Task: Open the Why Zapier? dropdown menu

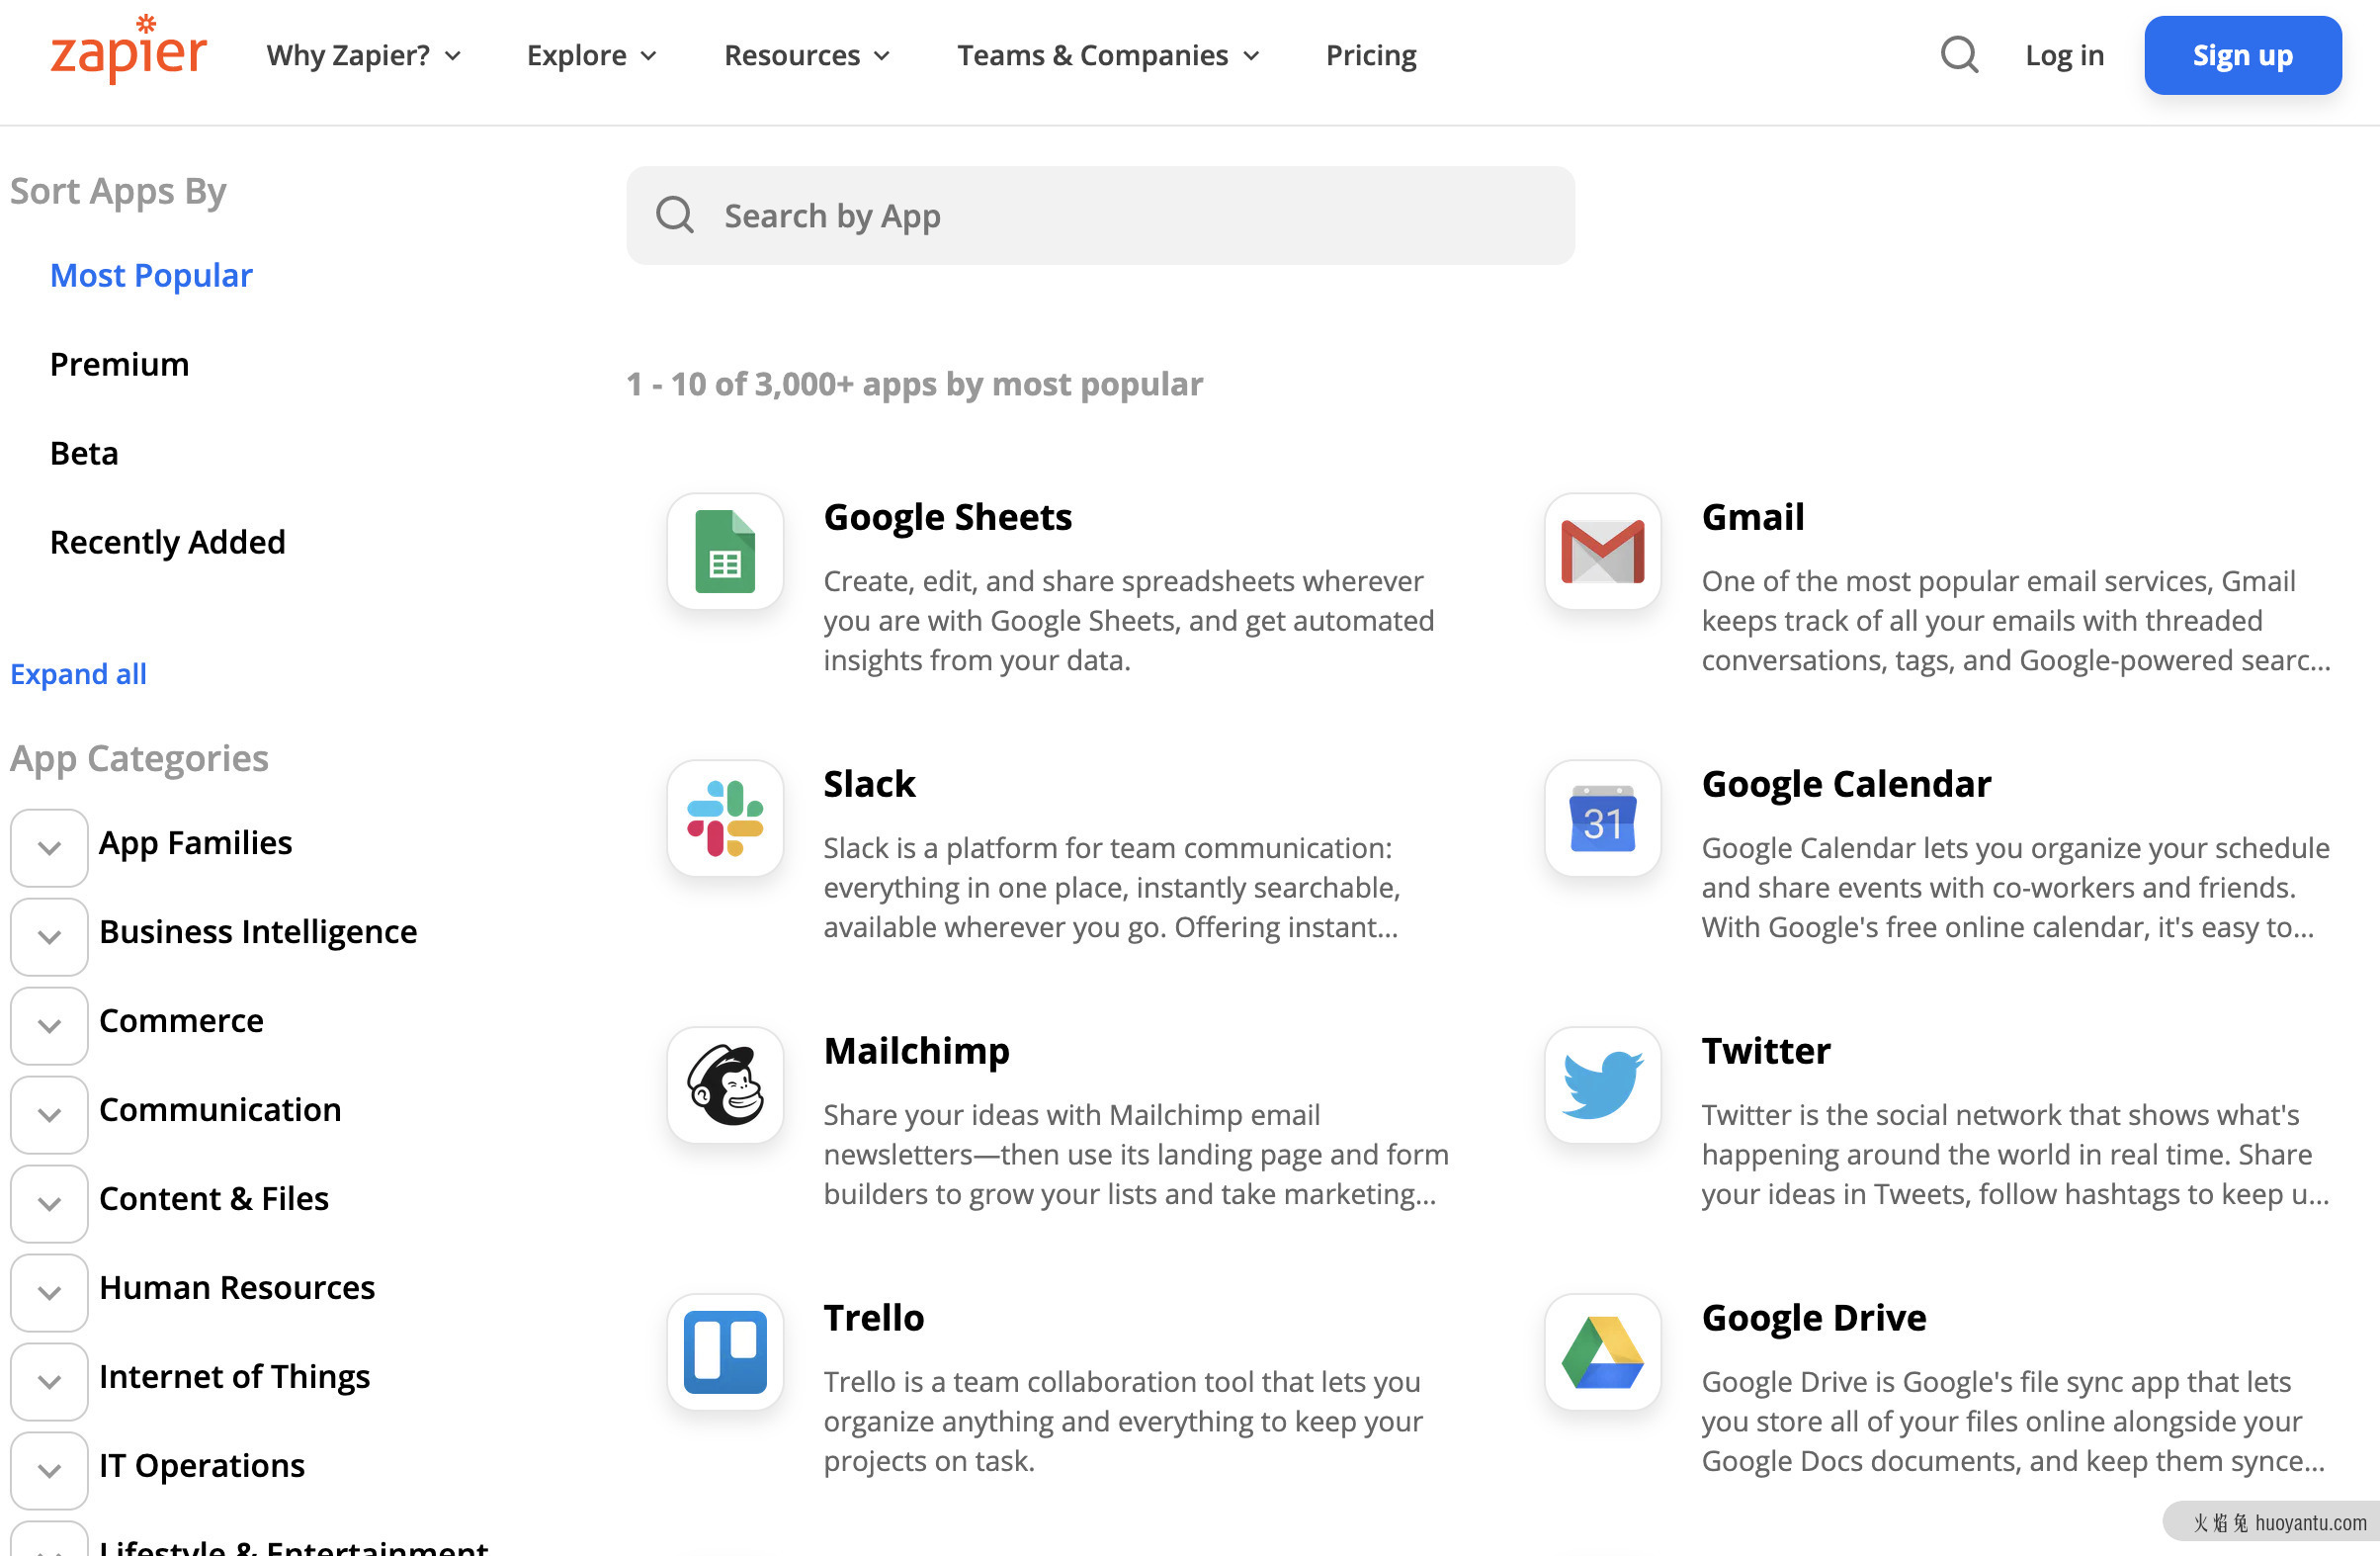Action: point(363,55)
